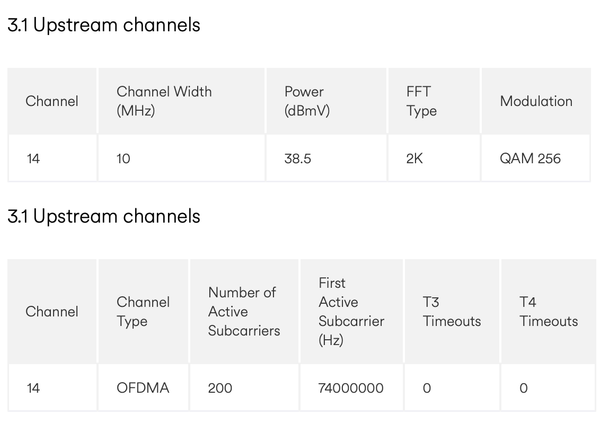Click the 2K FFT type cell
Viewport: 600px width, 424px height.
pyautogui.click(x=415, y=158)
